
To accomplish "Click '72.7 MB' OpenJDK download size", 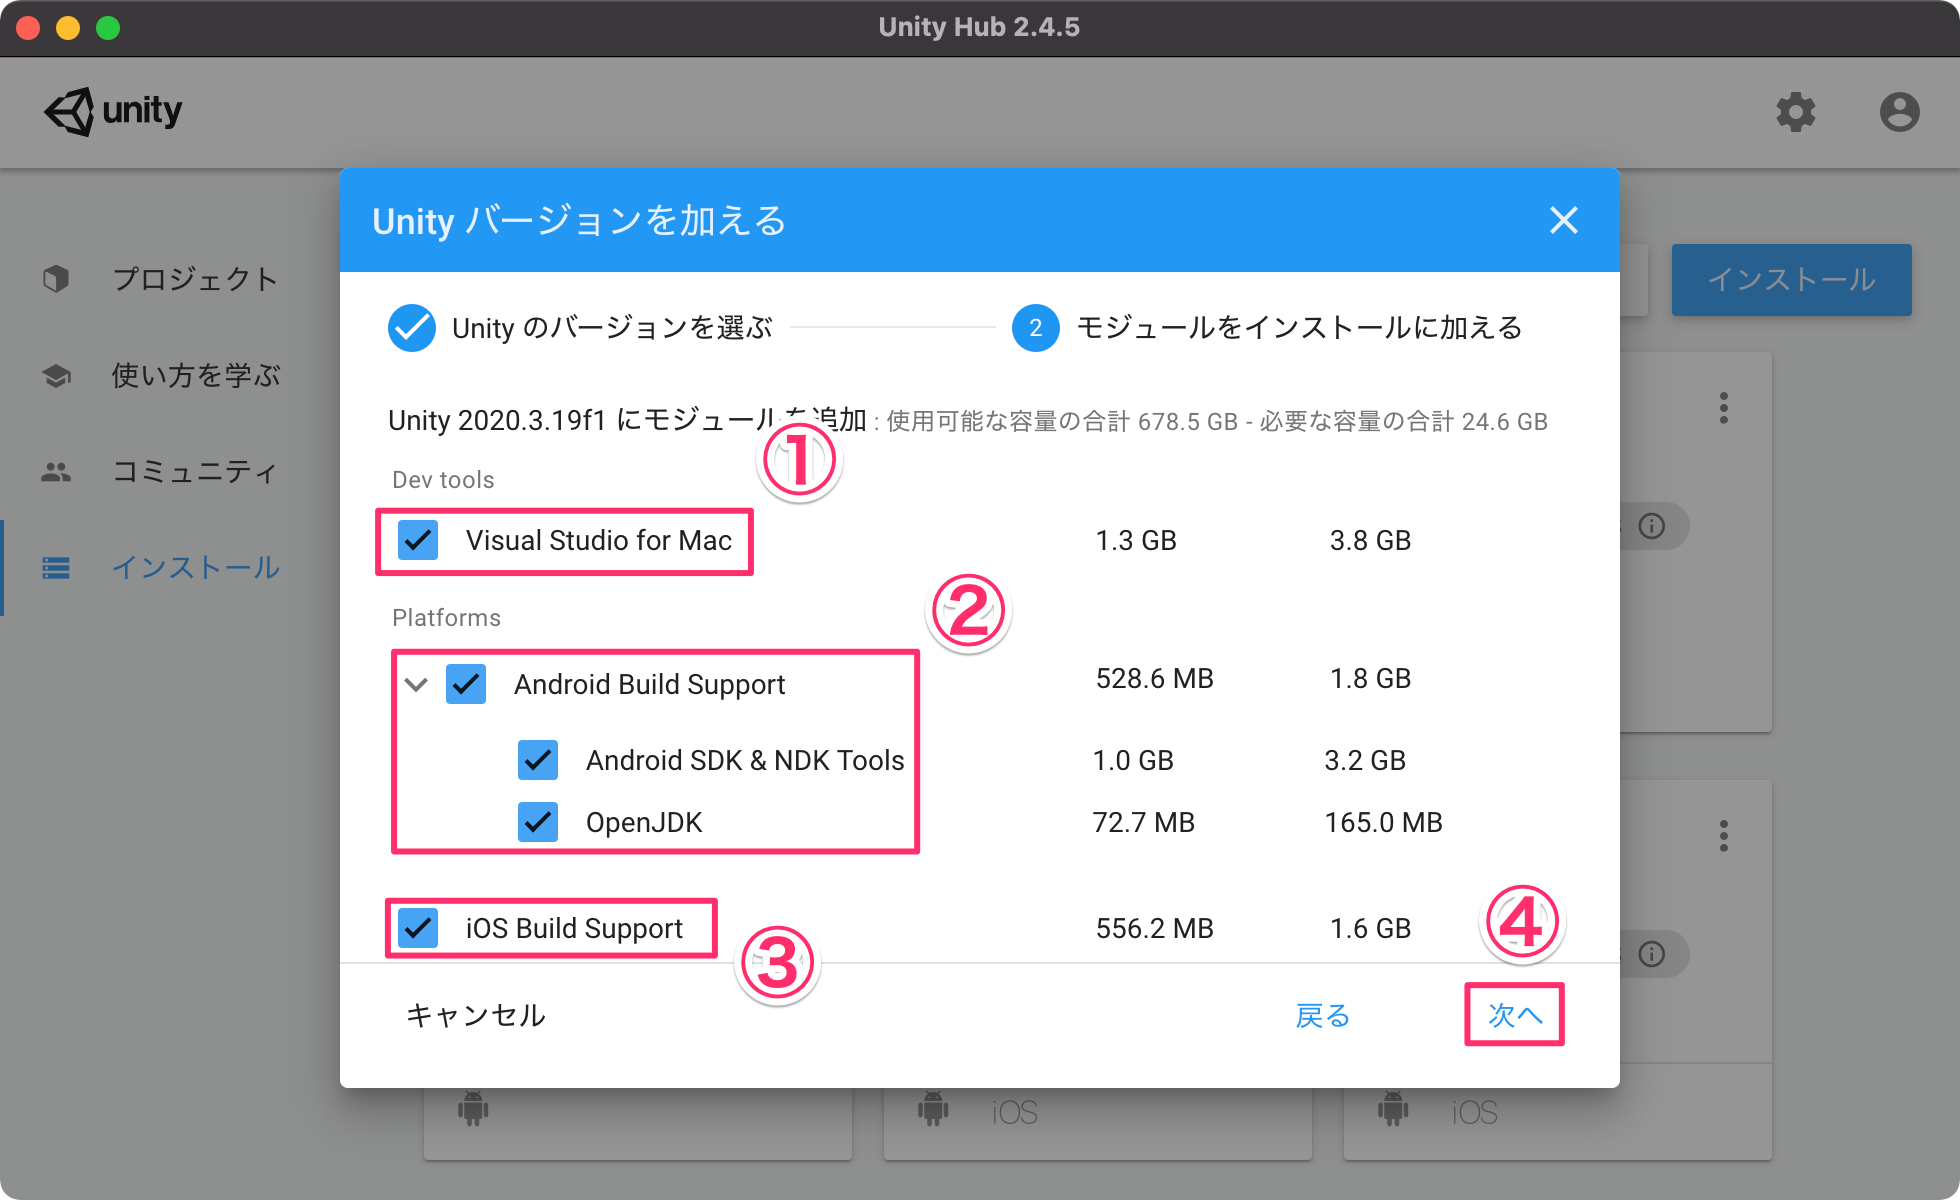I will tap(1144, 822).
